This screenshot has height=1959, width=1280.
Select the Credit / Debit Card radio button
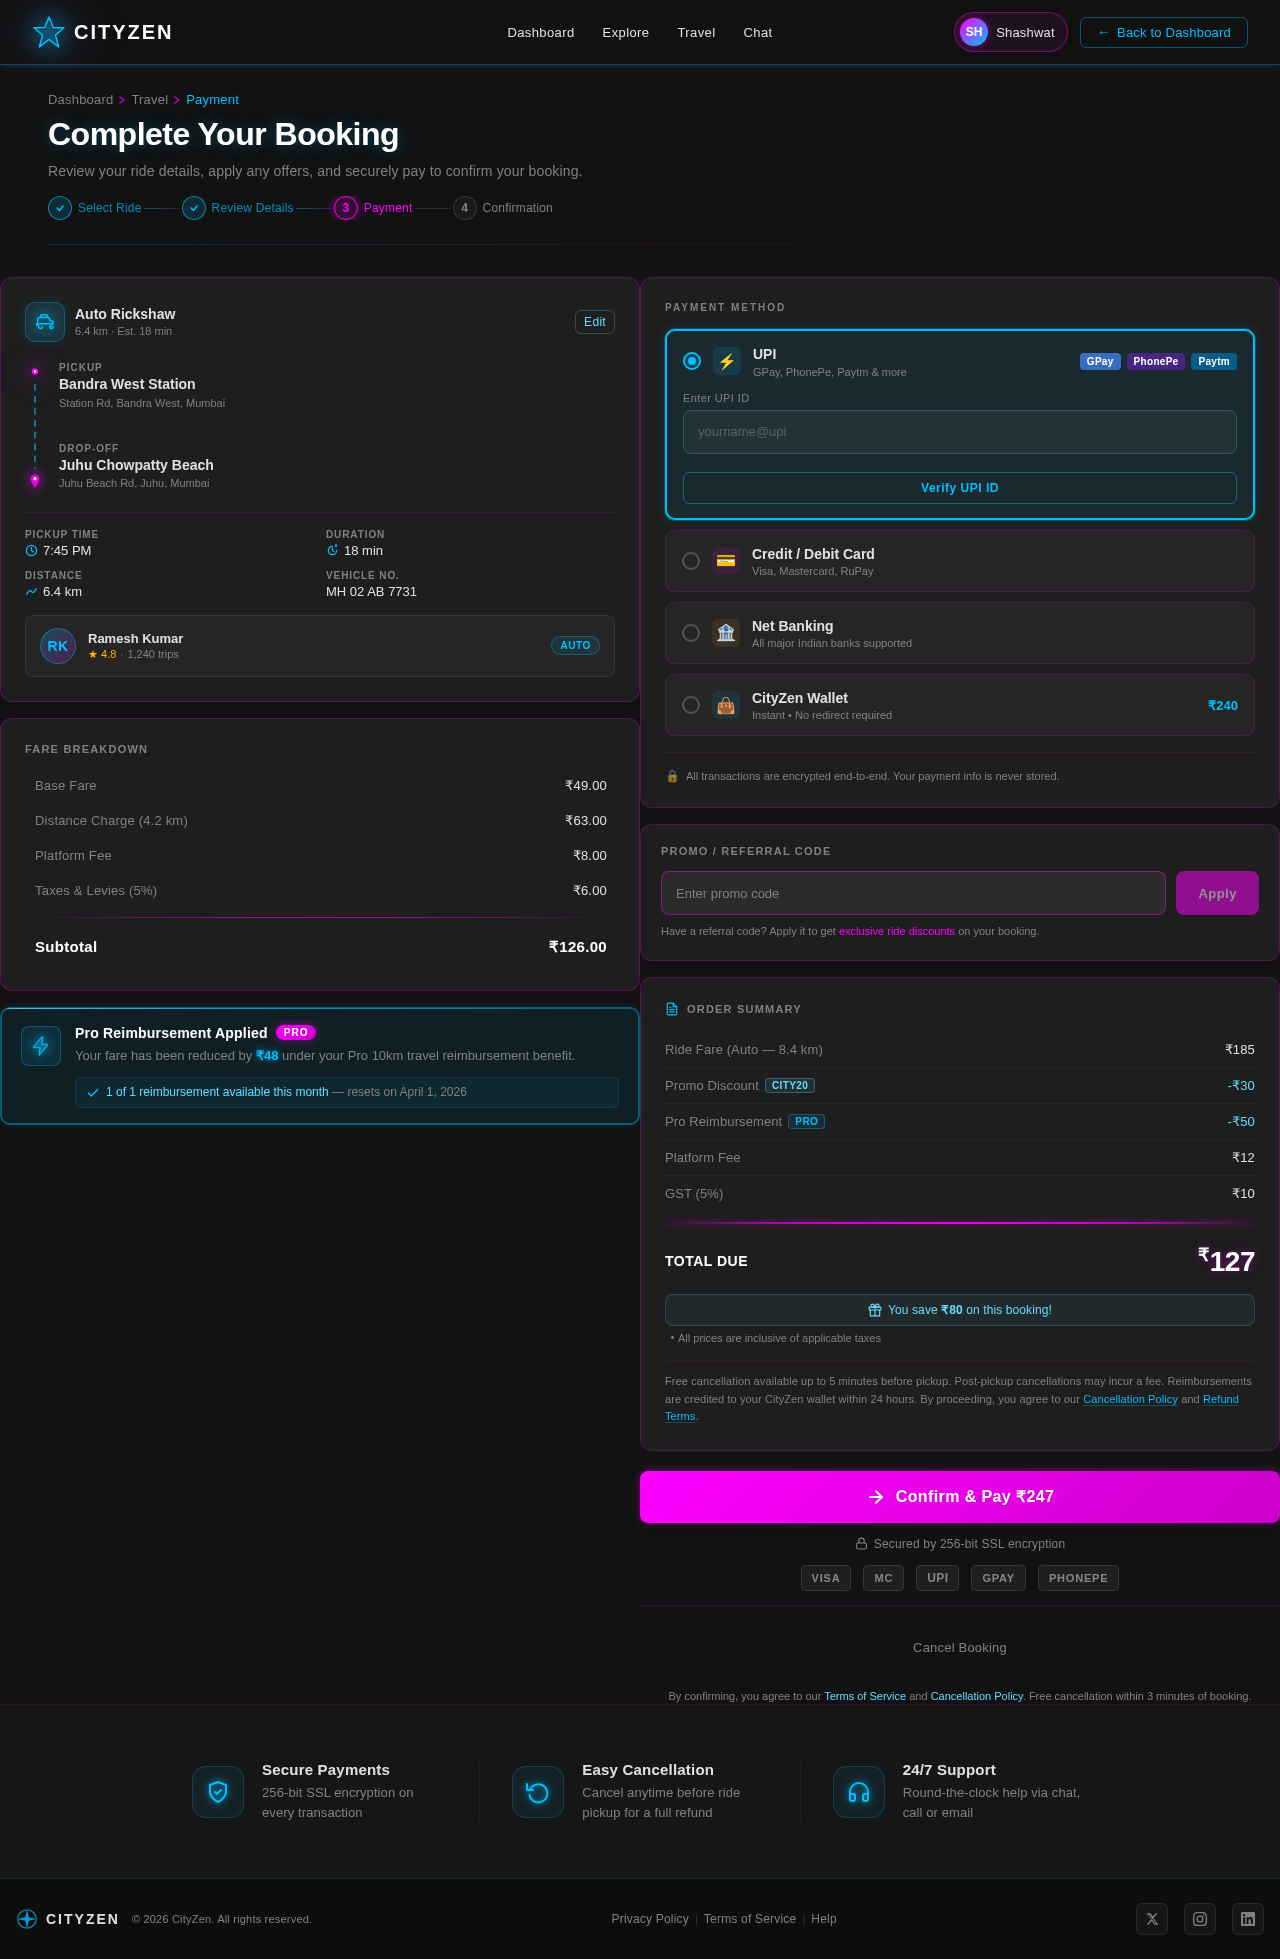coord(691,561)
